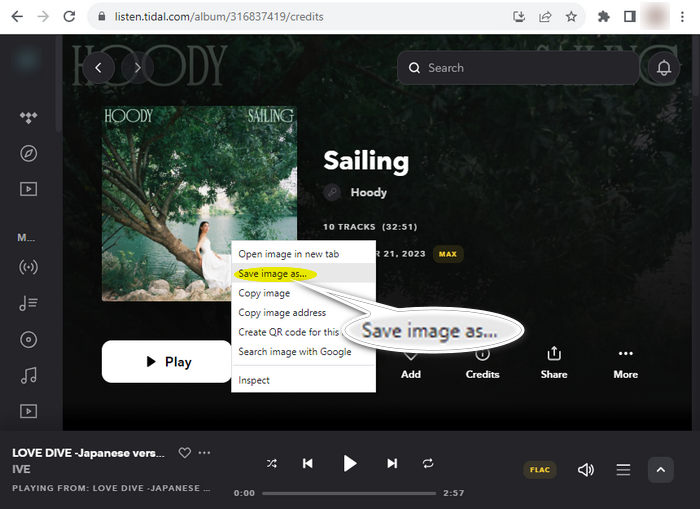The width and height of the screenshot is (700, 509).
Task: Share the album
Action: click(554, 363)
